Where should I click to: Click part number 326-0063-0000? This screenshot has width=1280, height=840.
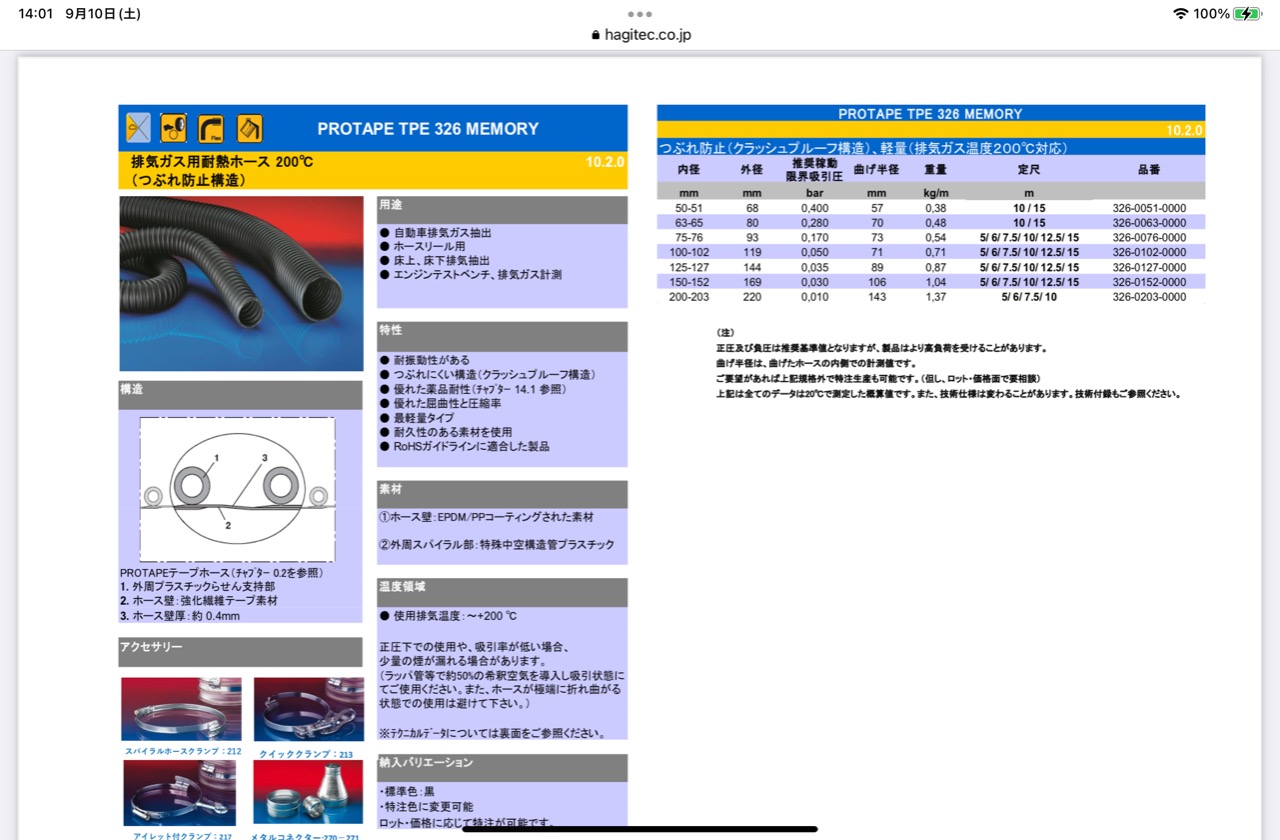(1149, 223)
